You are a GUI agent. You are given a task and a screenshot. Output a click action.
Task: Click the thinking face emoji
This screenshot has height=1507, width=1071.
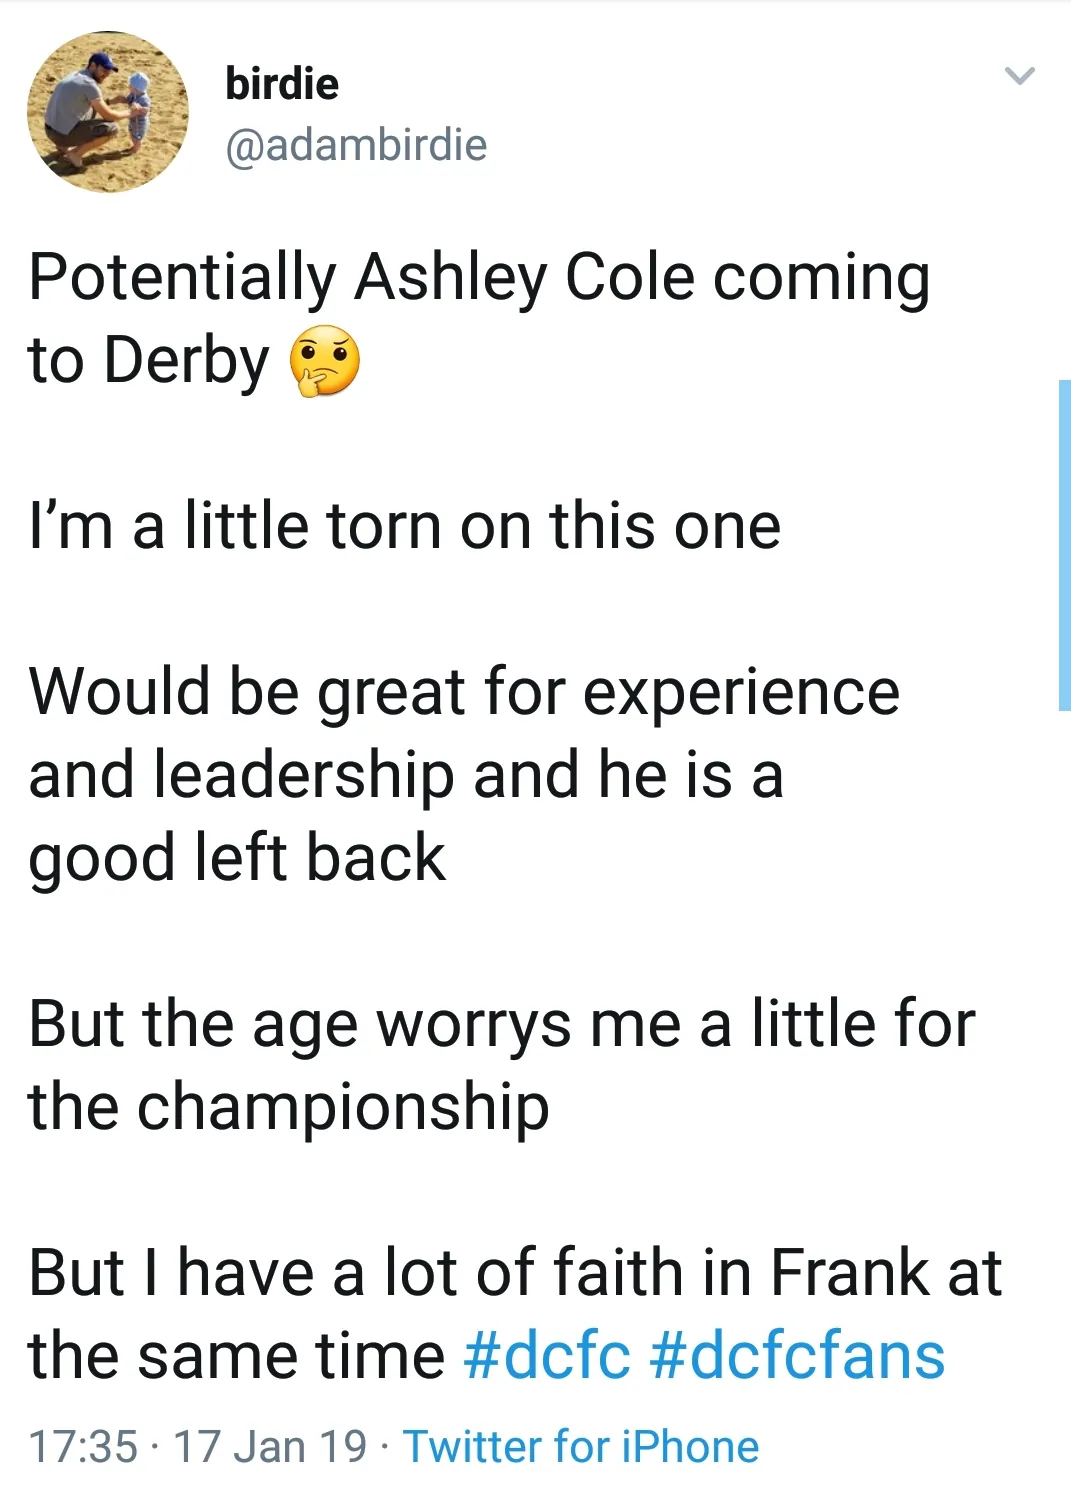[324, 361]
